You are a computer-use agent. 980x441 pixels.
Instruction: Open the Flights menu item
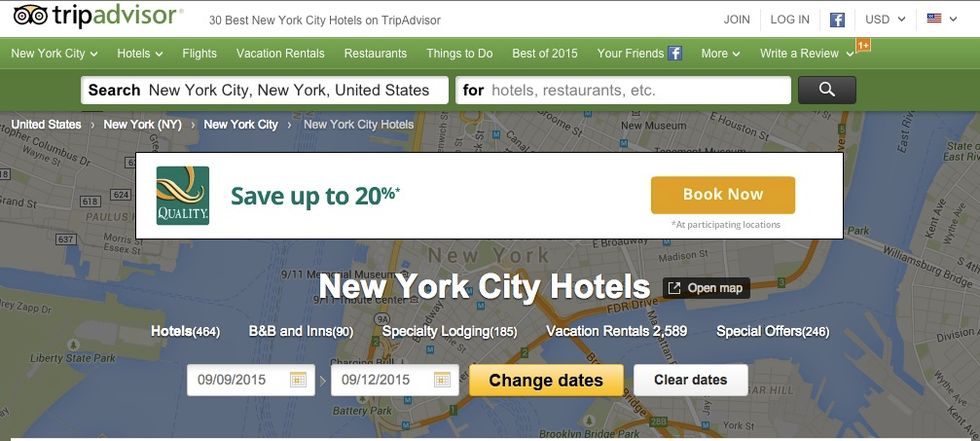(199, 54)
